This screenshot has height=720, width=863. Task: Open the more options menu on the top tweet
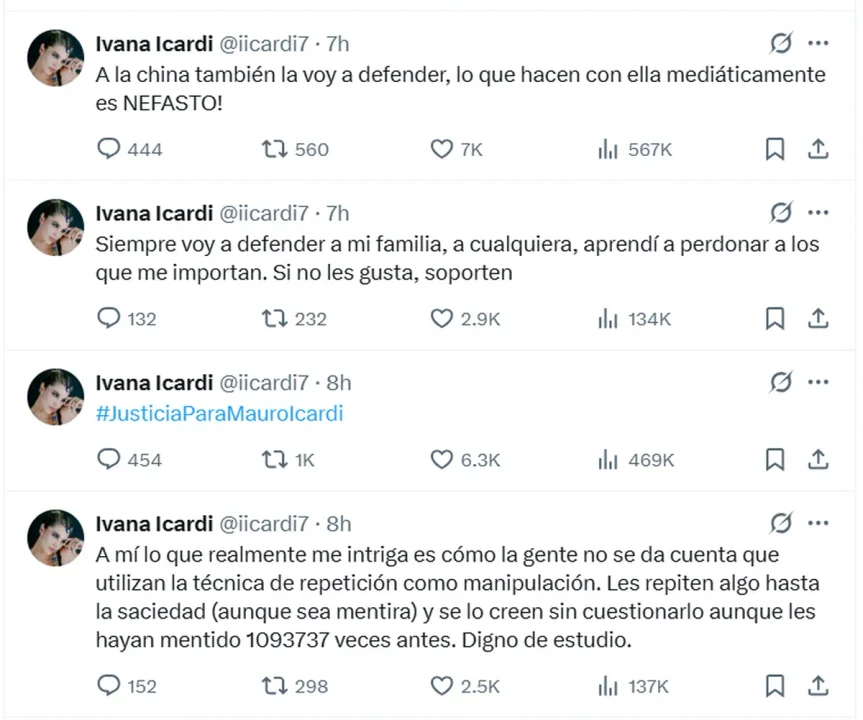pyautogui.click(x=819, y=43)
